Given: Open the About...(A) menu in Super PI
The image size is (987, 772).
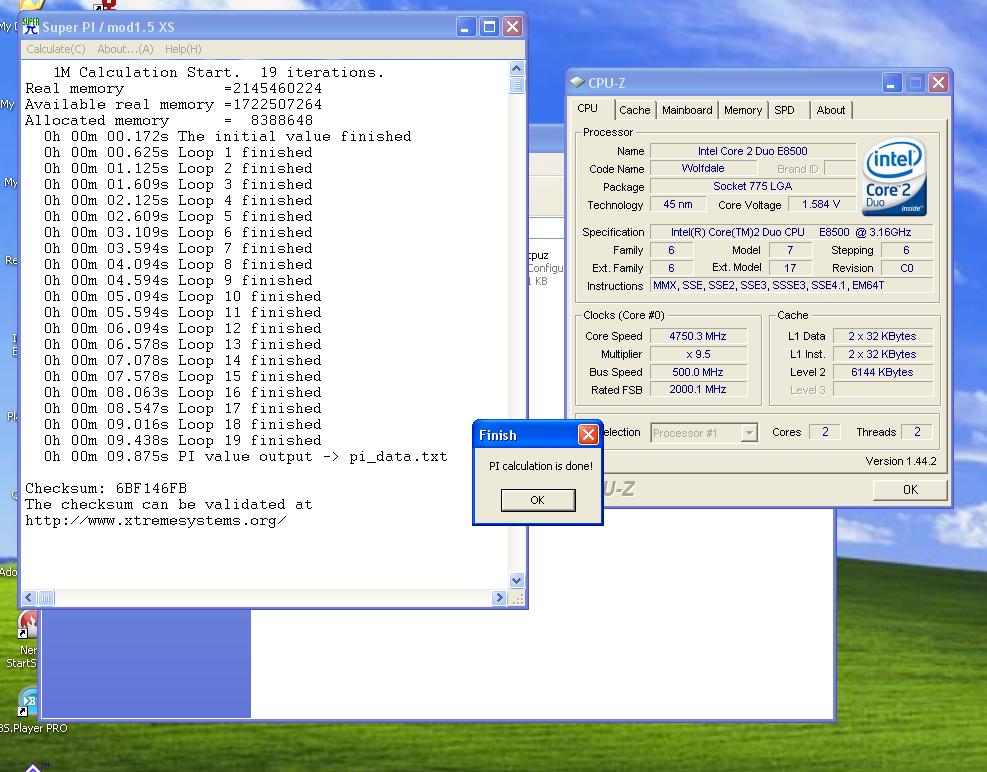Looking at the screenshot, I should [125, 49].
